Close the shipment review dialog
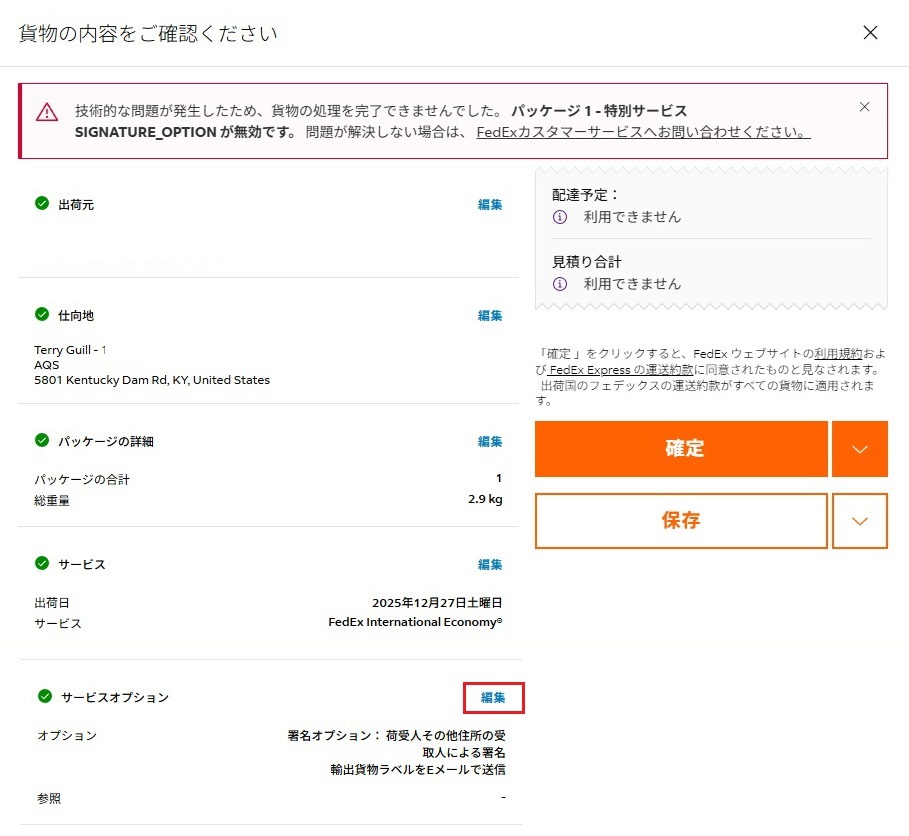909x836 pixels. click(870, 33)
